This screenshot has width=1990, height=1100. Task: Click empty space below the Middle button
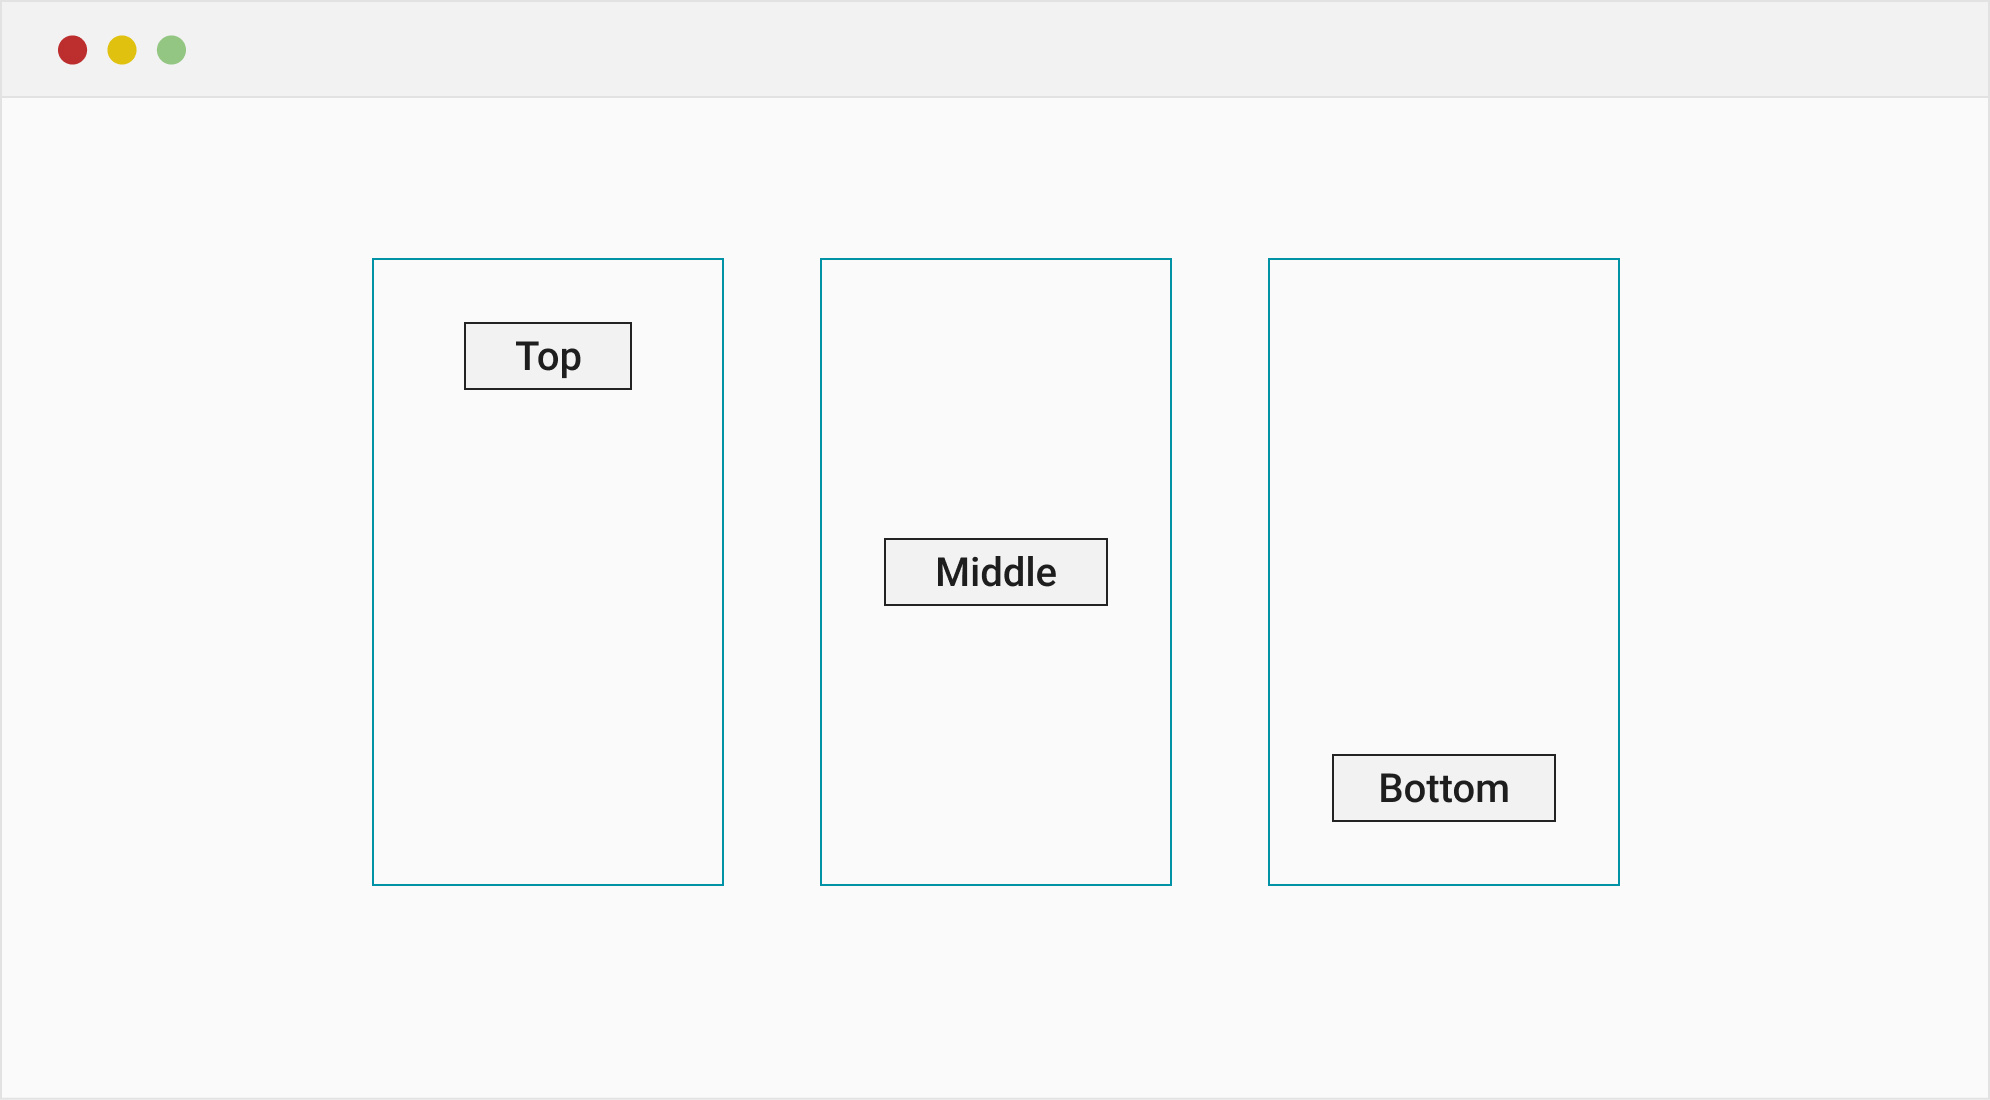996,745
